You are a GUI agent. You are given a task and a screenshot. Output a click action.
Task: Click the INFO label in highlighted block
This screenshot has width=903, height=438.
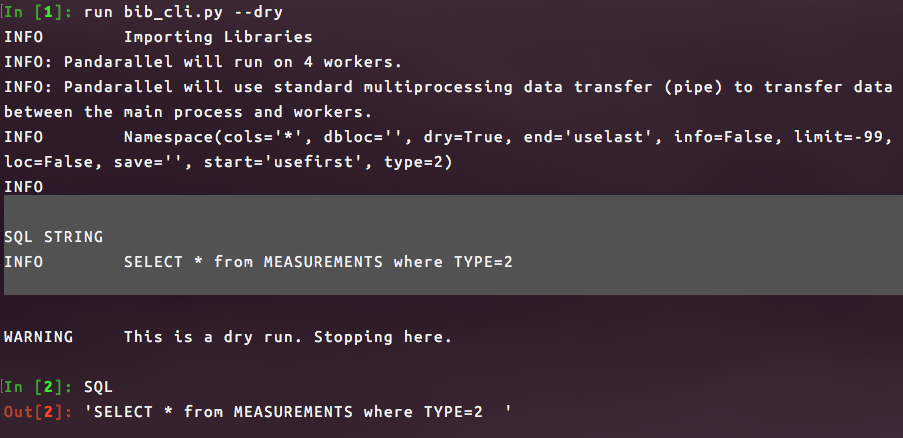[23, 262]
